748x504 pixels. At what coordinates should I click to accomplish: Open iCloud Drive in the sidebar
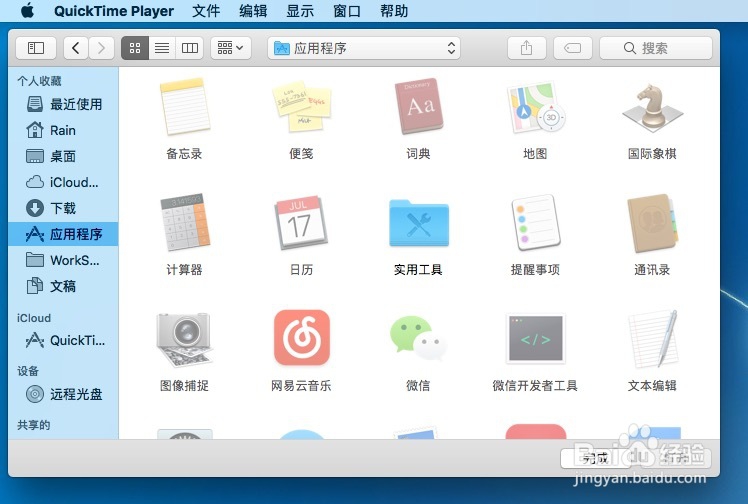pyautogui.click(x=63, y=182)
